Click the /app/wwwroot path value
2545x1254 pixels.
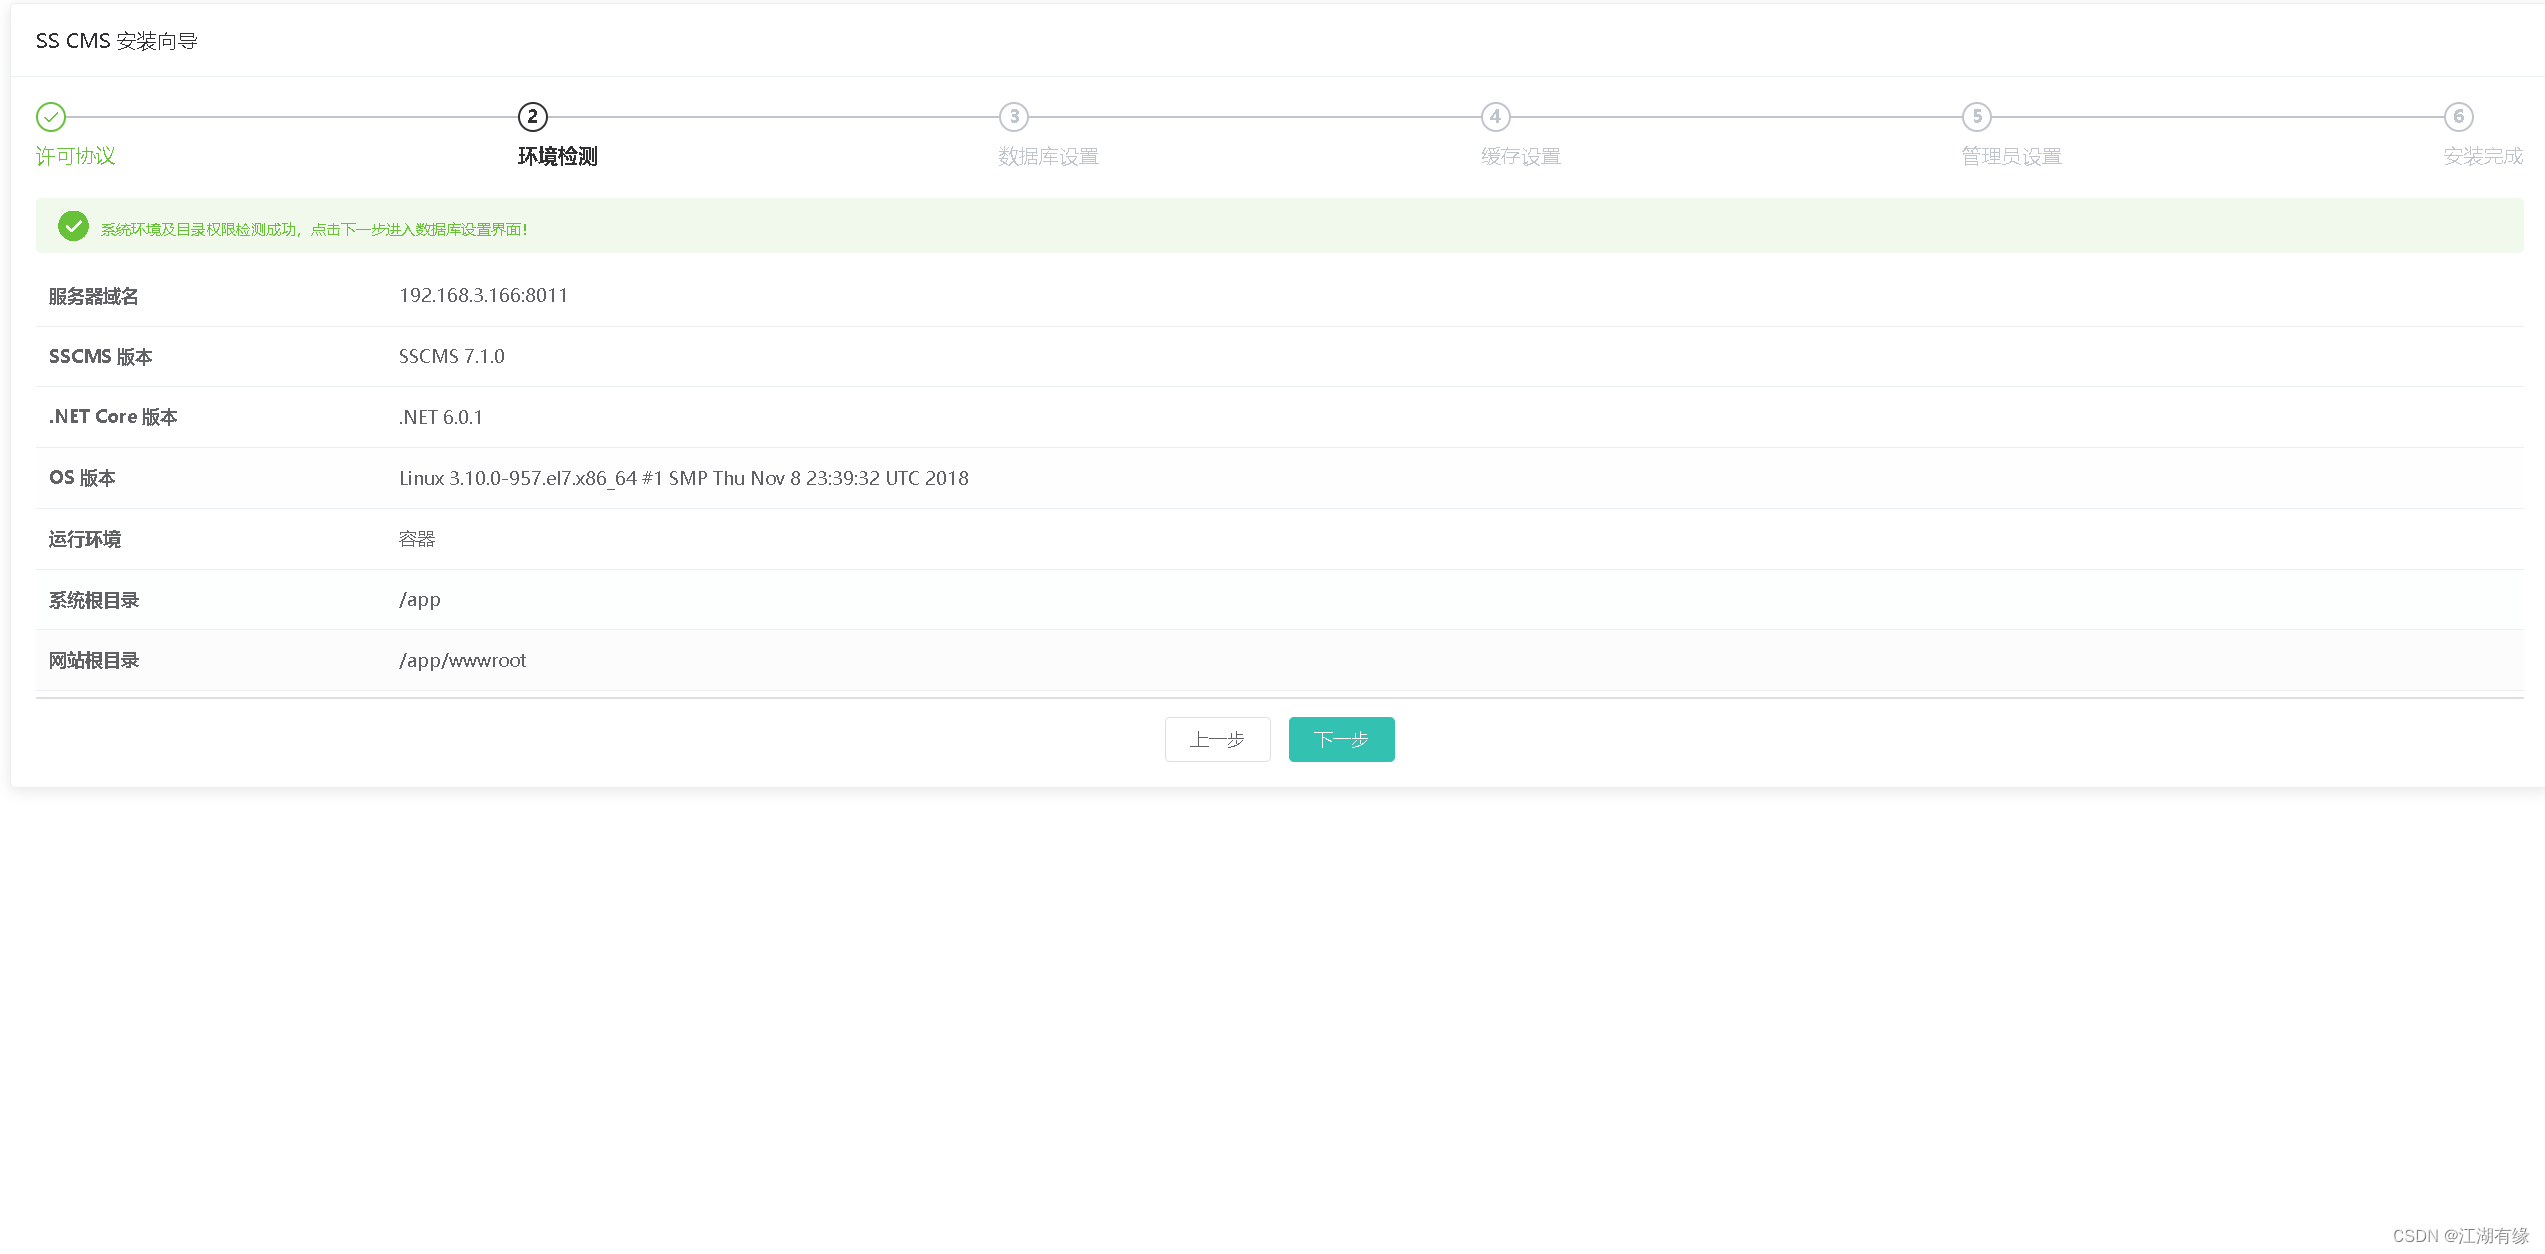tap(463, 660)
